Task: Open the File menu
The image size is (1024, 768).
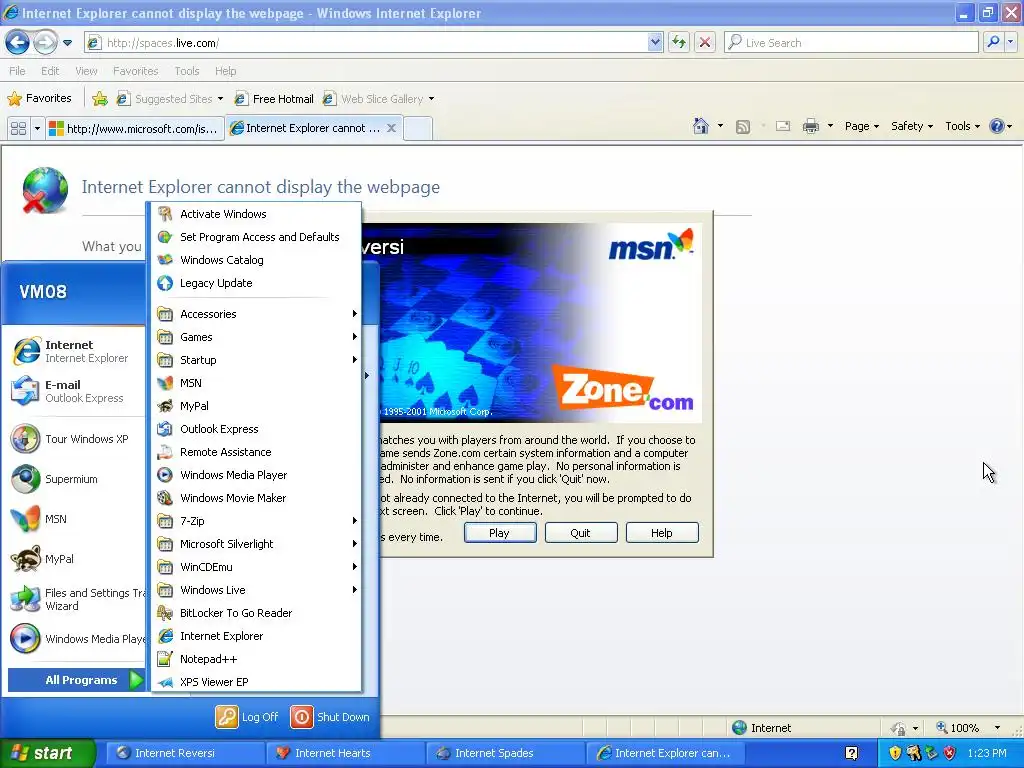Action: point(18,71)
